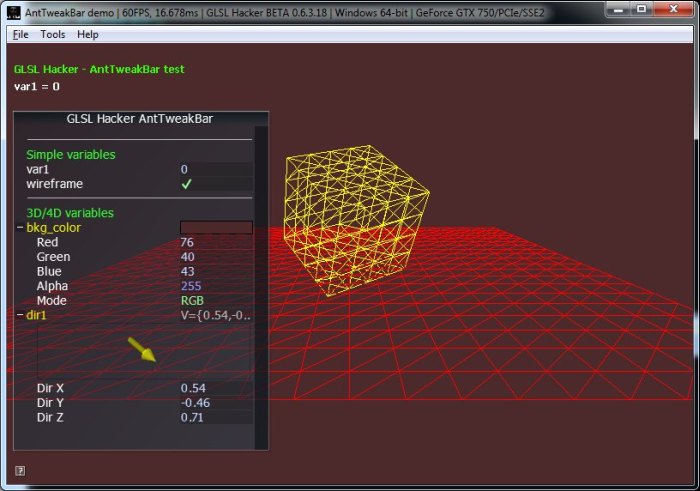
Task: Select the var1 value field
Action: (x=216, y=169)
